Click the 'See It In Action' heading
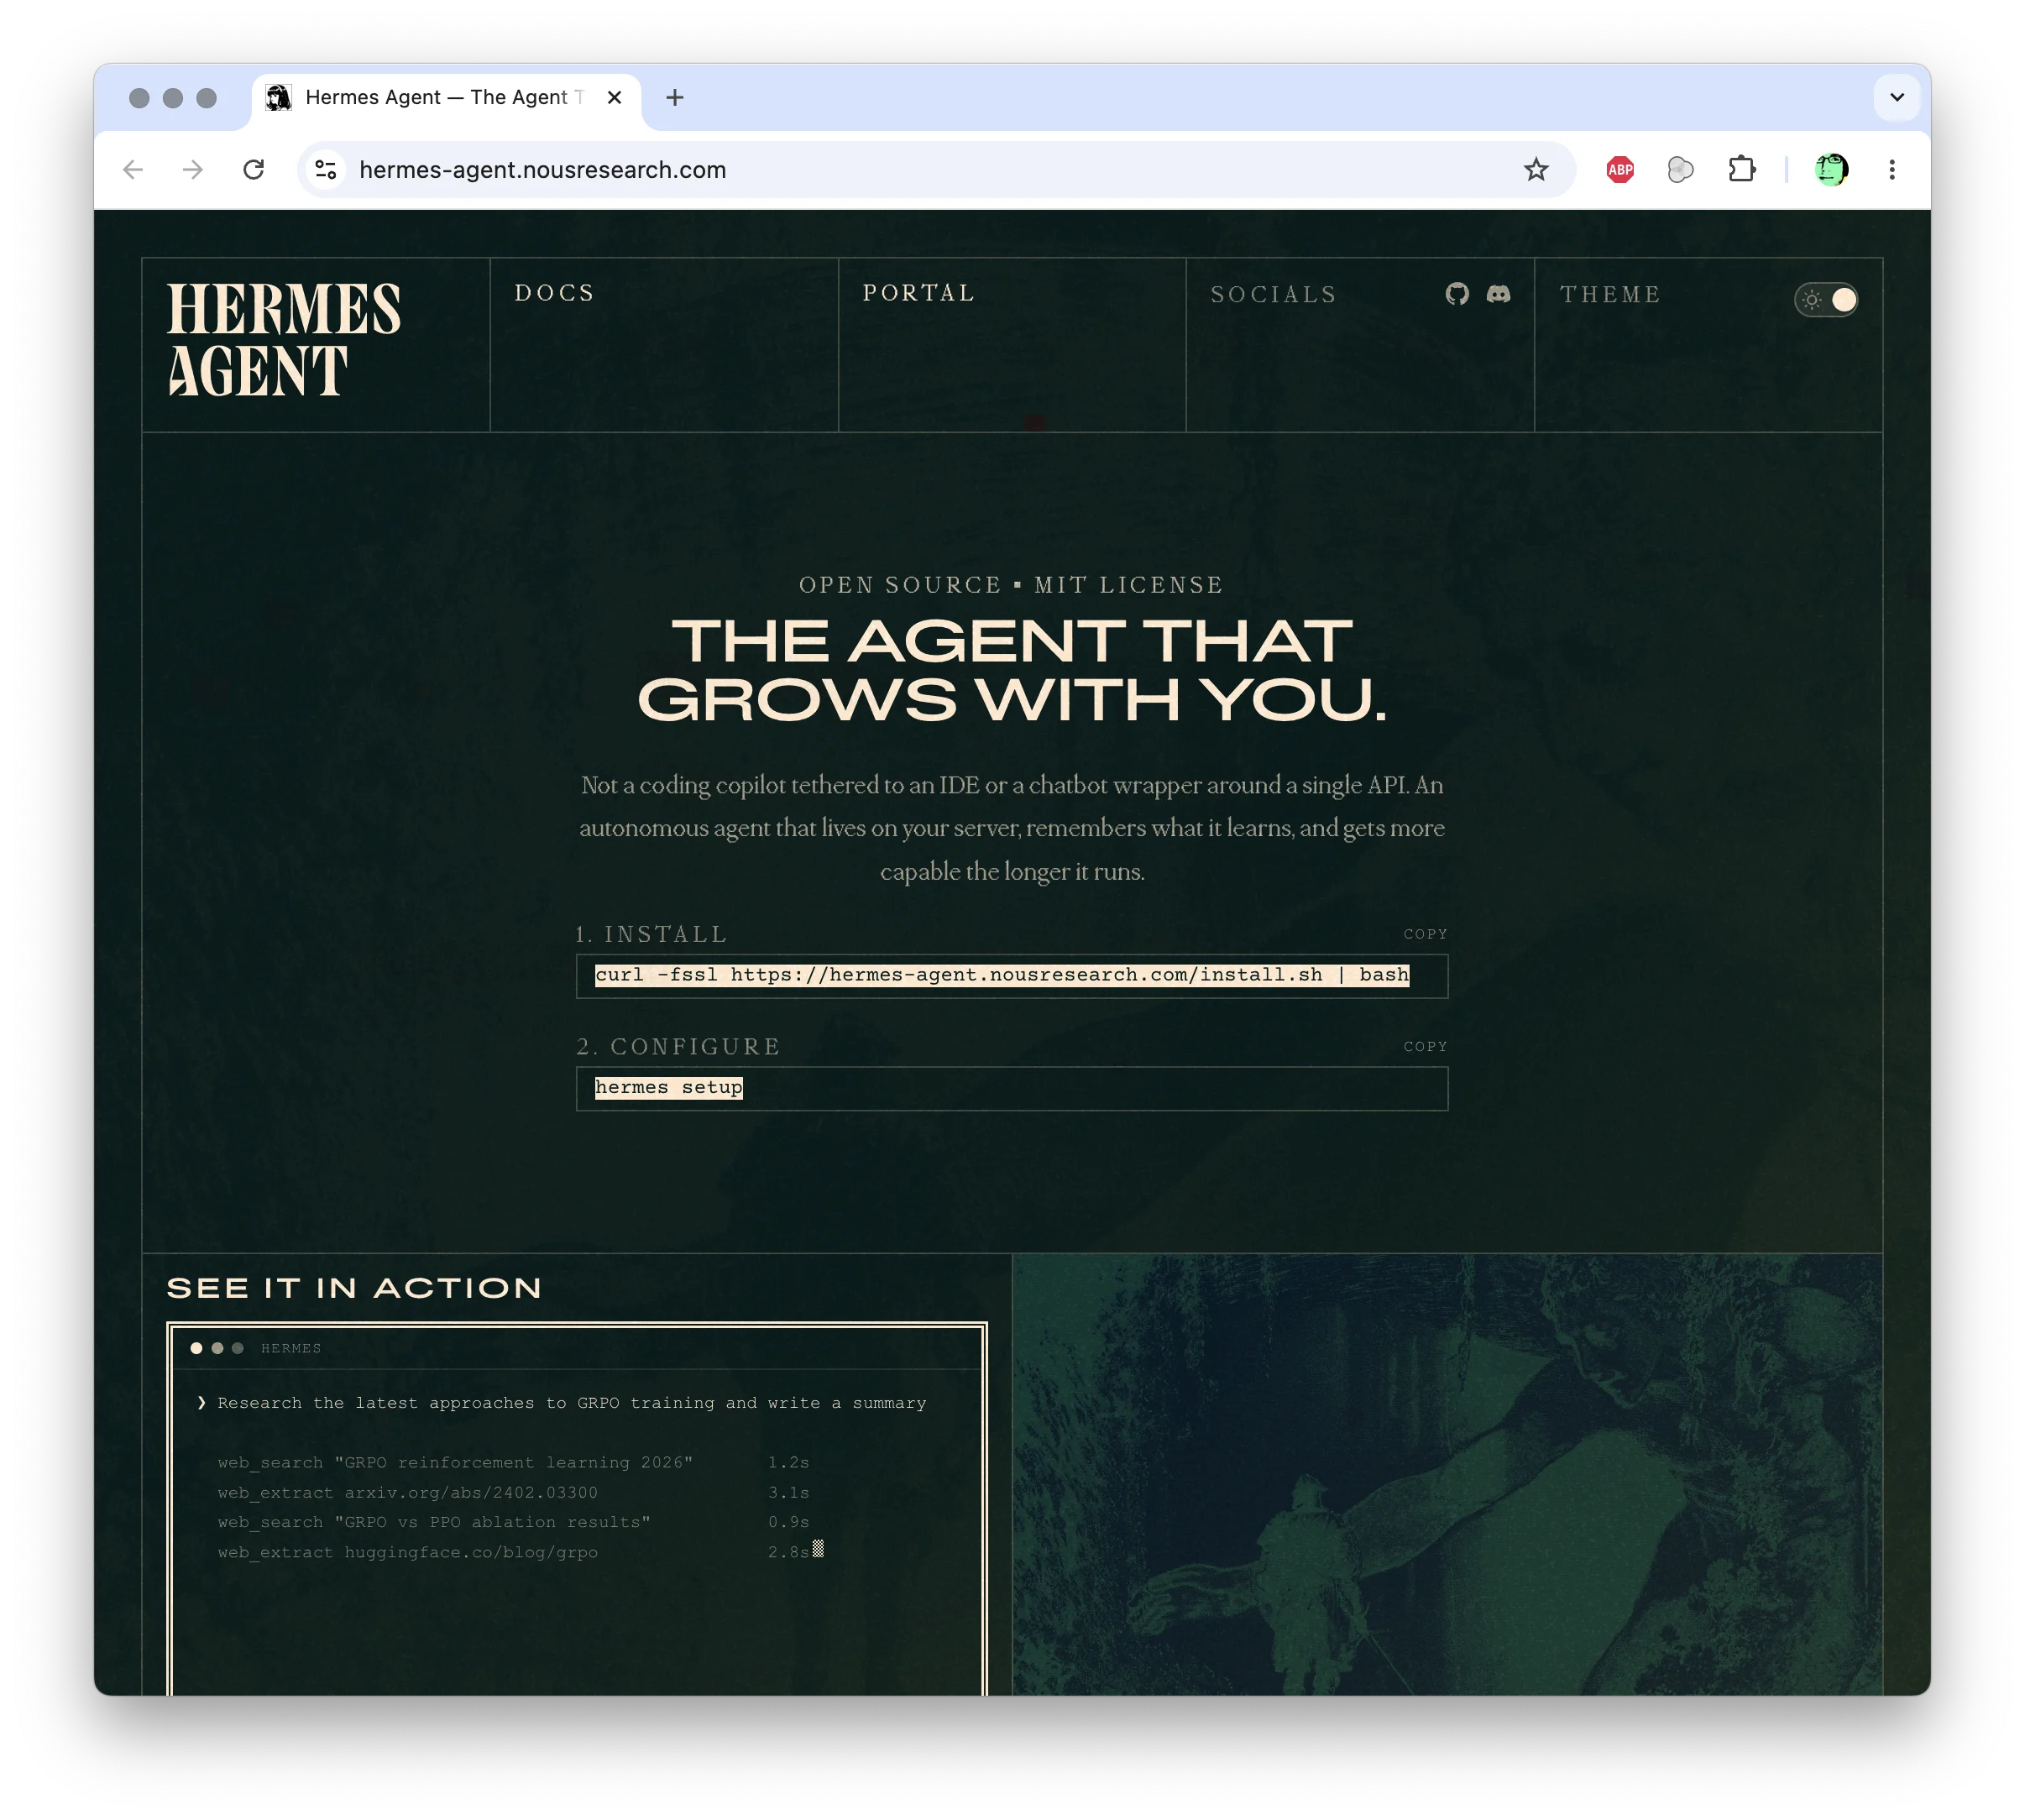The image size is (2025, 1820). 354,1287
